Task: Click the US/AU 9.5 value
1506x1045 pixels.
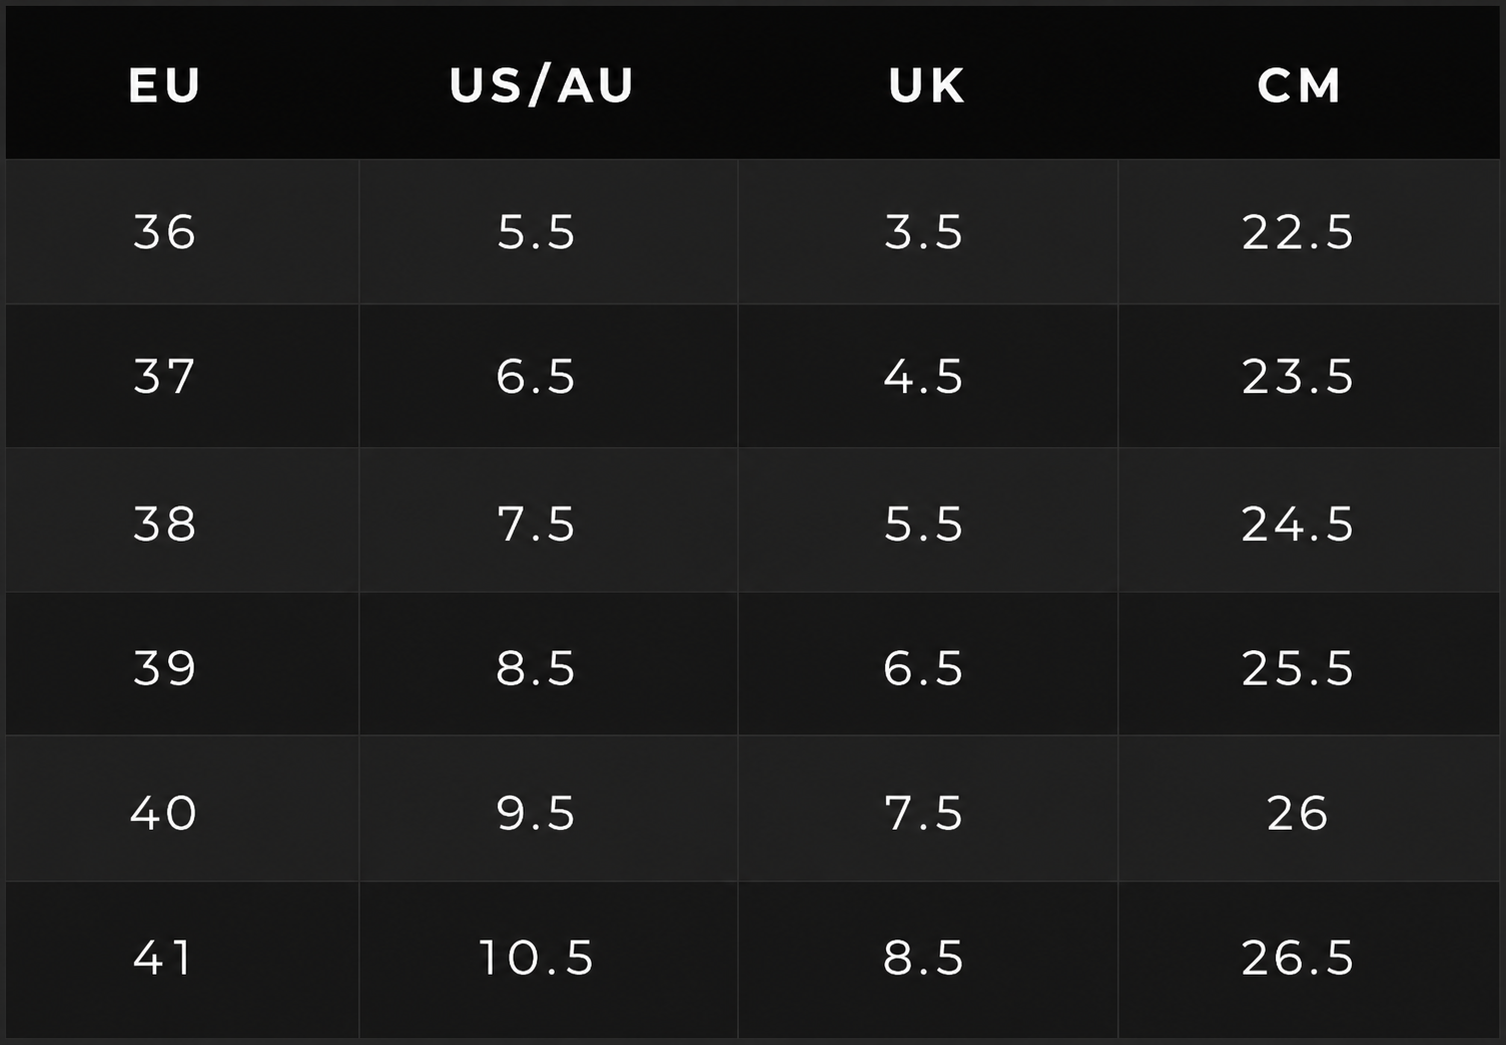Action: tap(536, 812)
